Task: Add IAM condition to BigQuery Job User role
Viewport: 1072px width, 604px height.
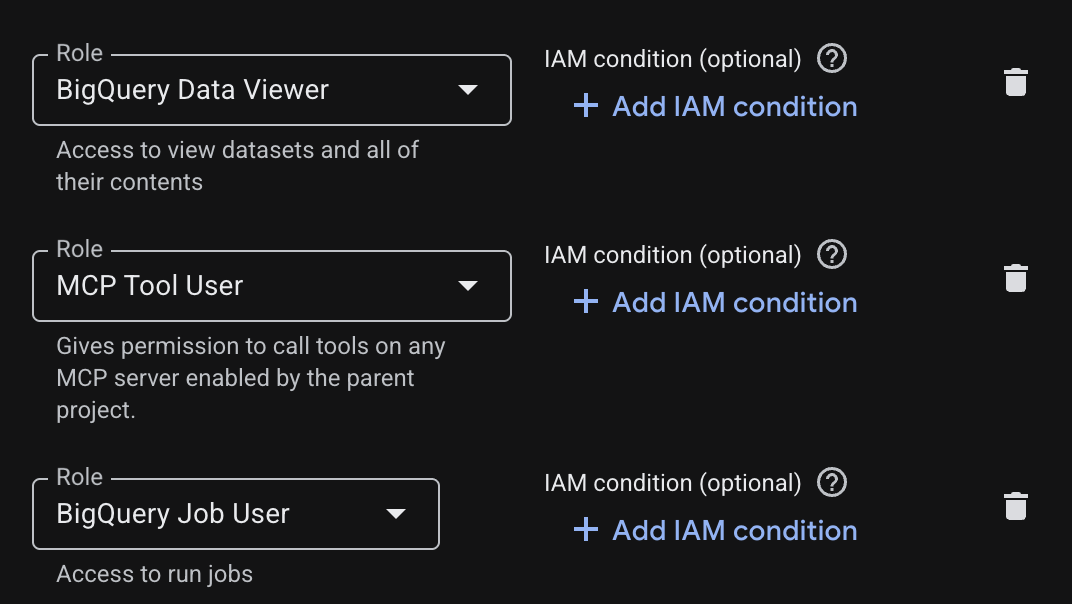Action: tap(715, 530)
